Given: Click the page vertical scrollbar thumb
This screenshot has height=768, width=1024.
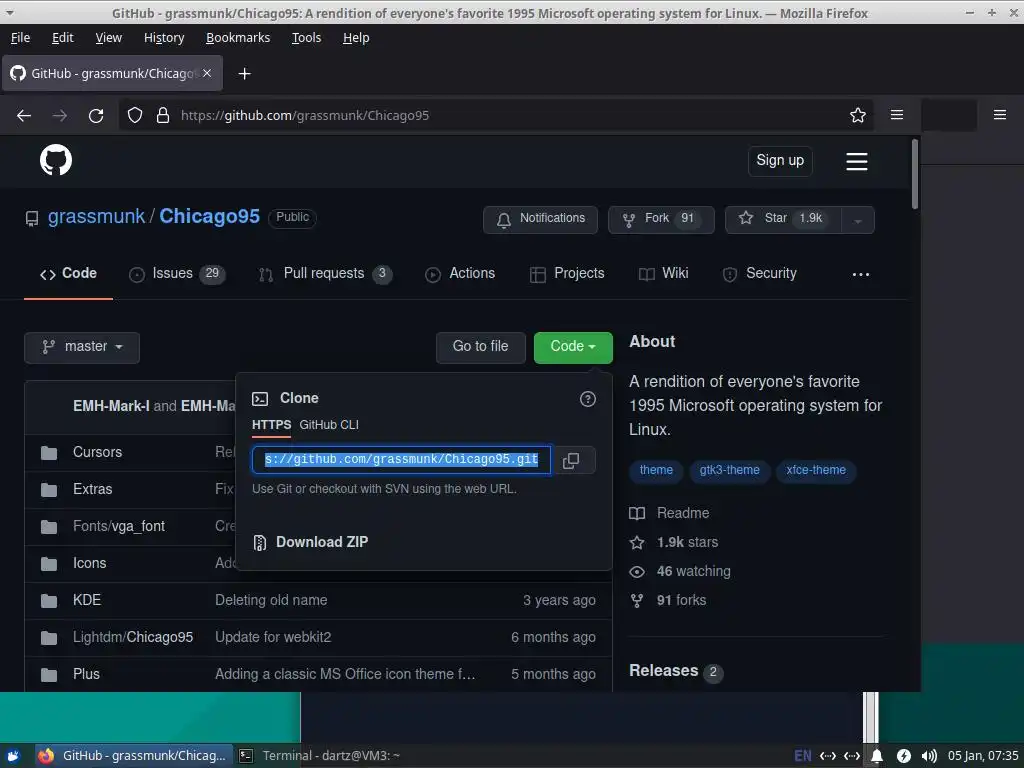Looking at the screenshot, I should (915, 175).
